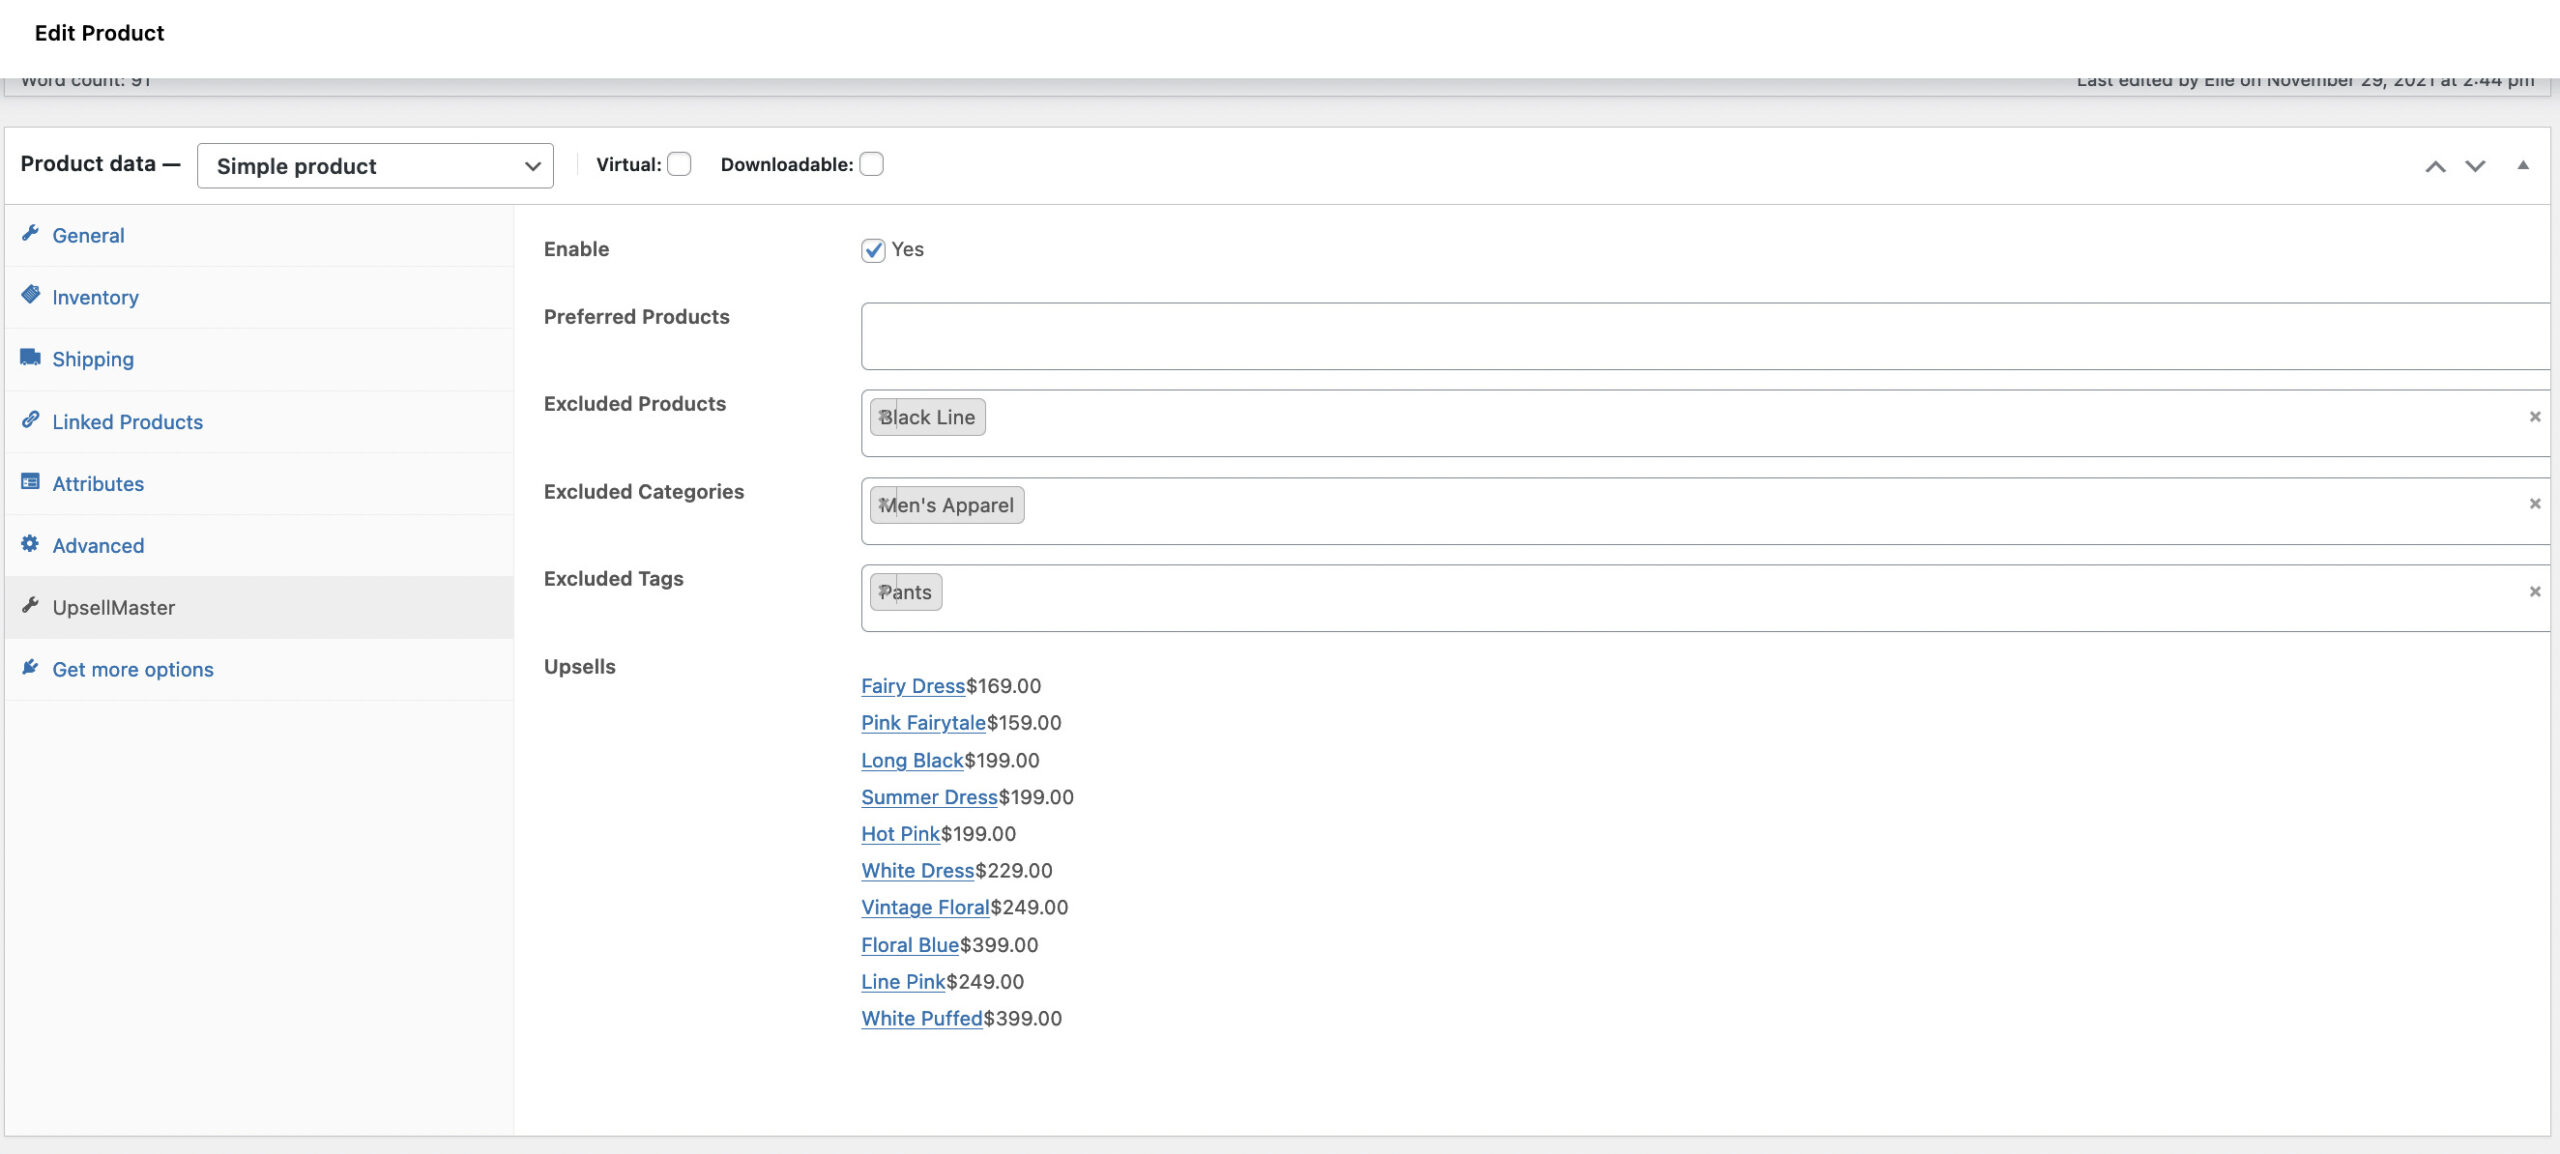Viewport: 2560px width, 1154px height.
Task: Open the Linked Products tab
Action: point(259,422)
